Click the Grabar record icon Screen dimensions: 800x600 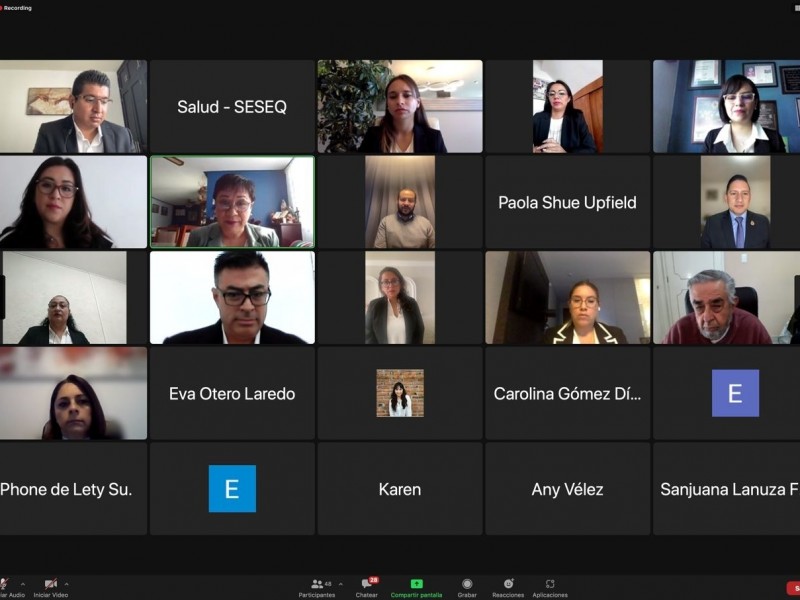coord(467,584)
